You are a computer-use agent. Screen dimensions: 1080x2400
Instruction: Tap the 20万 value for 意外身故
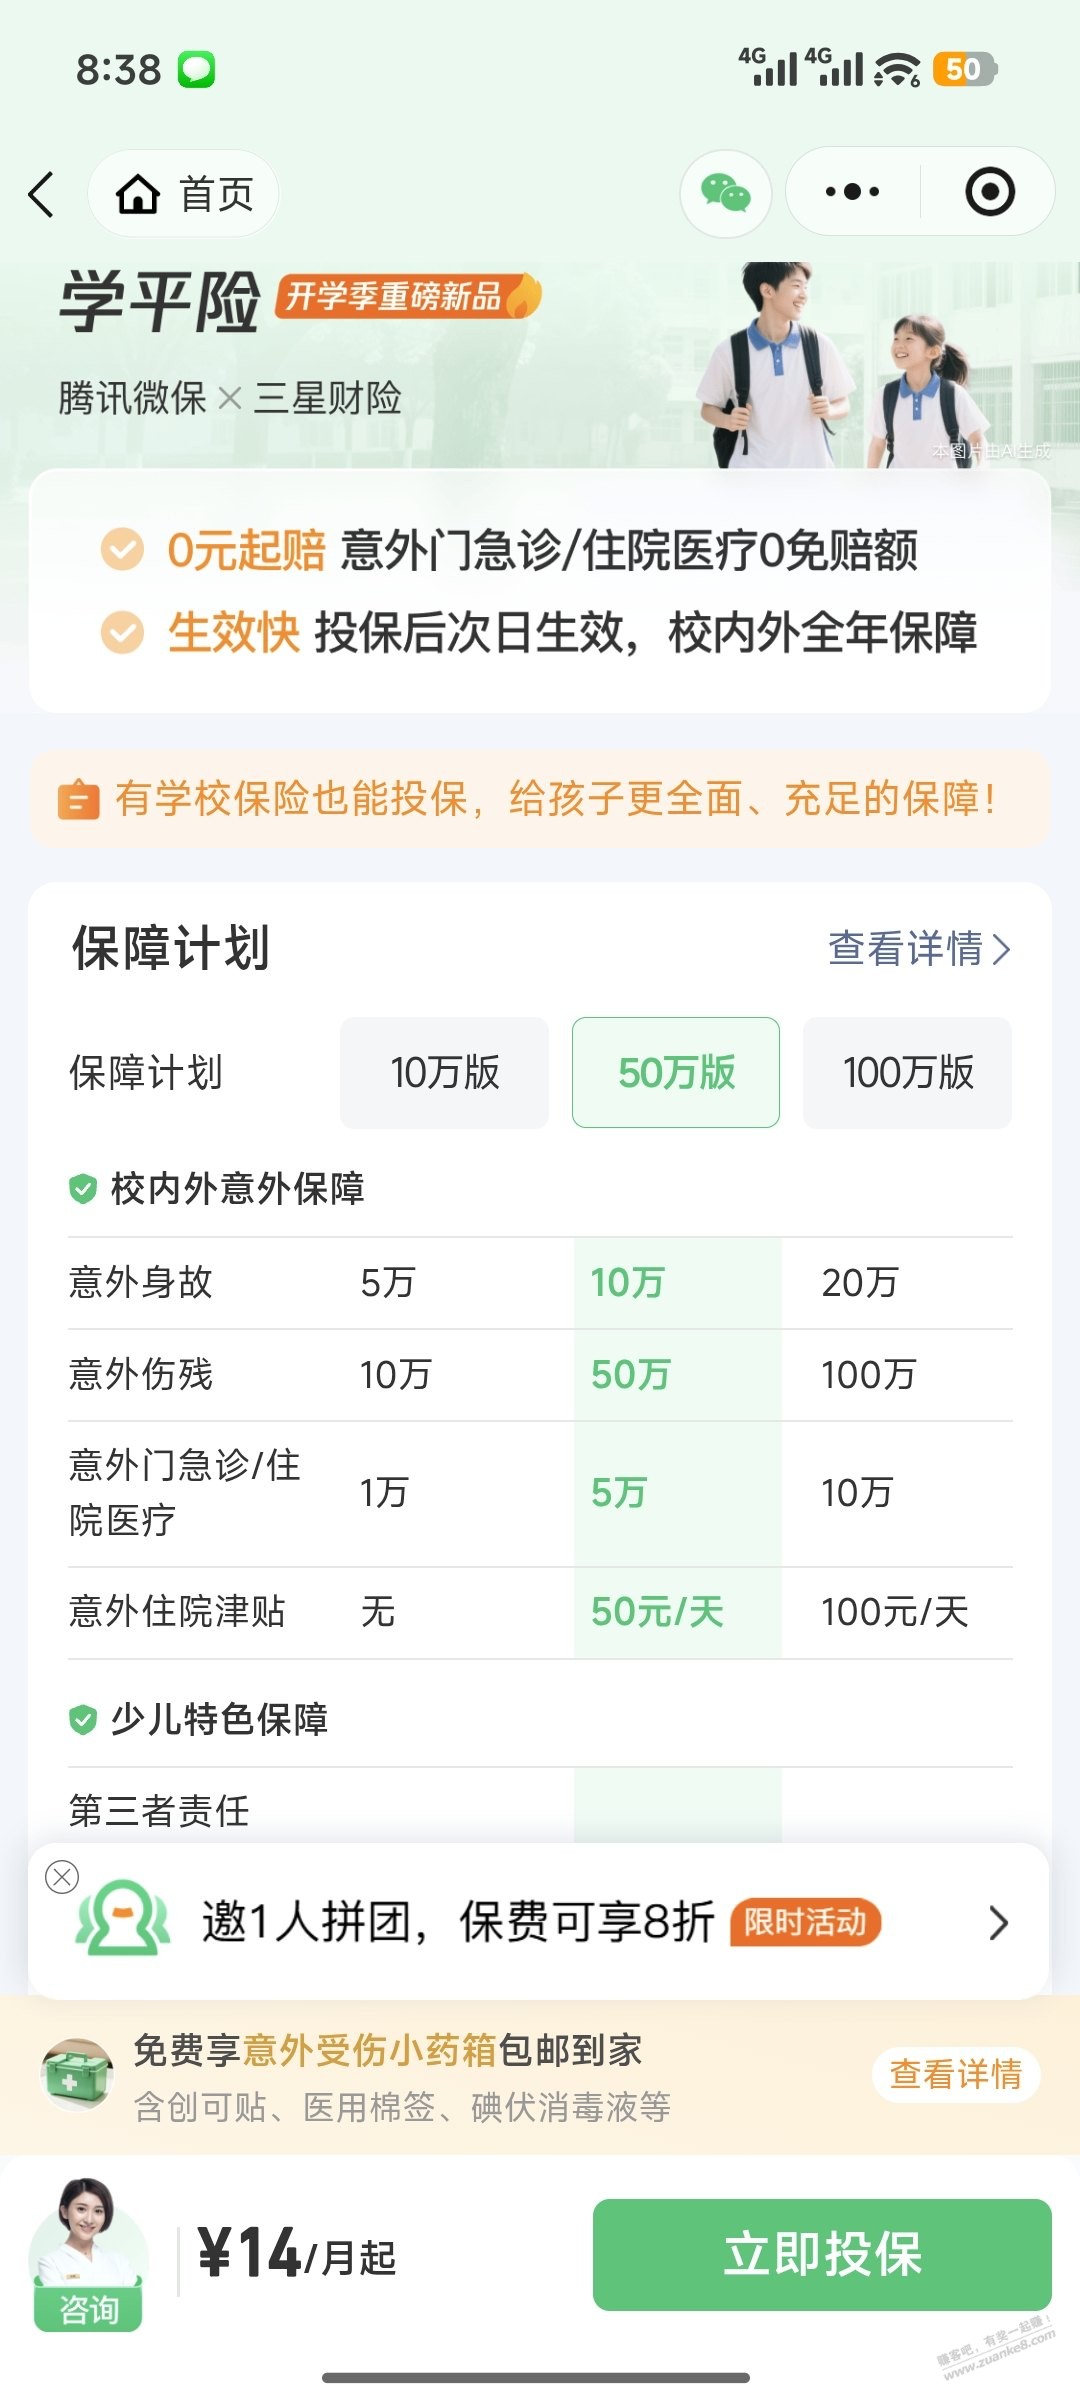pos(860,1282)
